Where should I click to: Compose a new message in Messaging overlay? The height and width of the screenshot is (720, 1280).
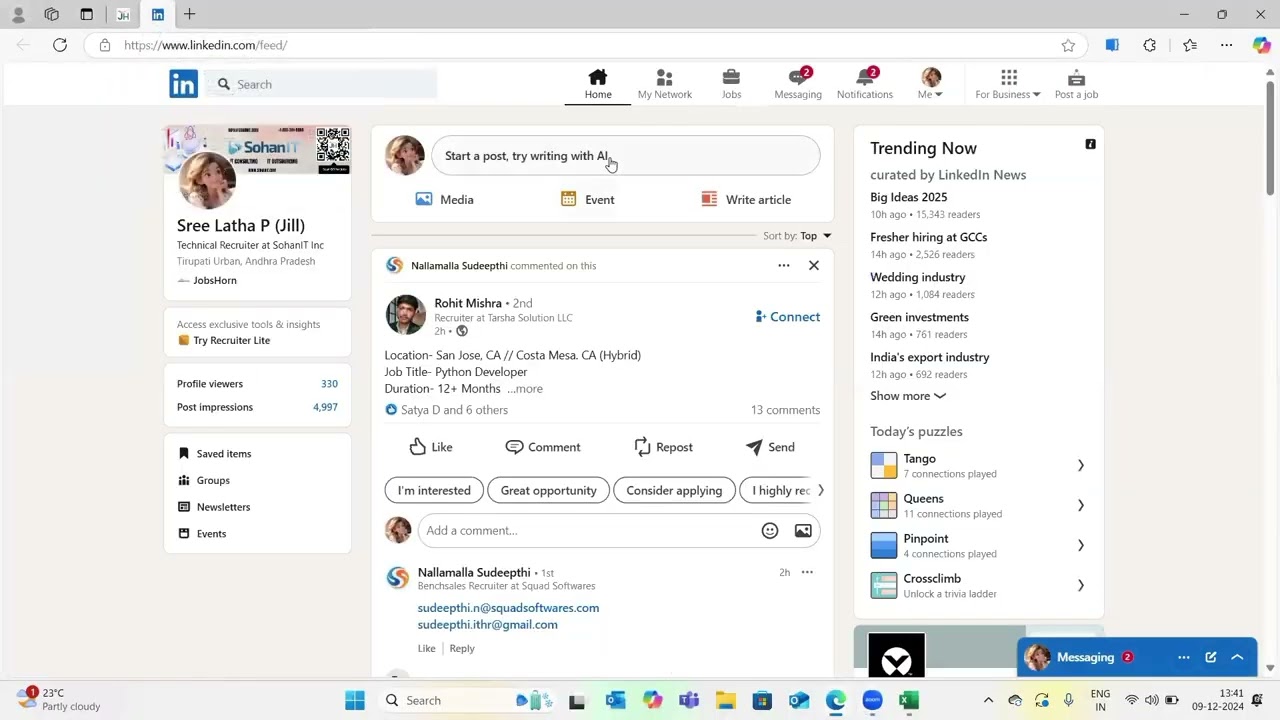coord(1210,657)
